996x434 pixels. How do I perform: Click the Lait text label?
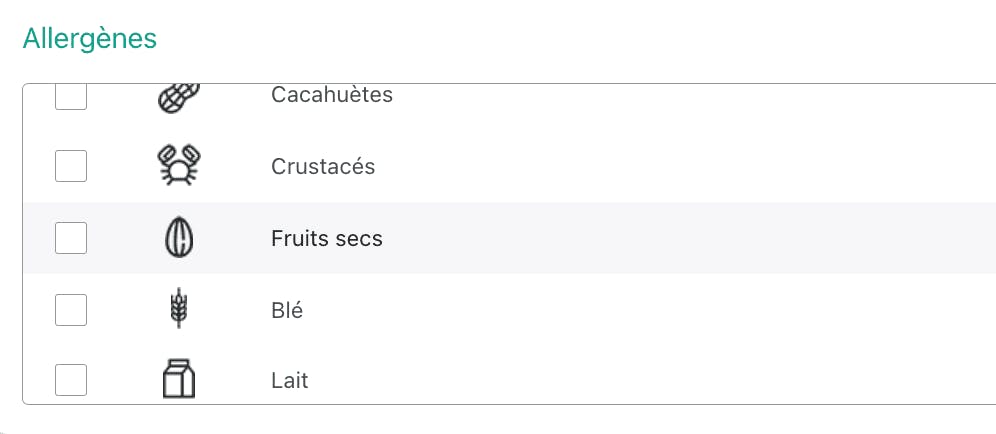coord(289,381)
